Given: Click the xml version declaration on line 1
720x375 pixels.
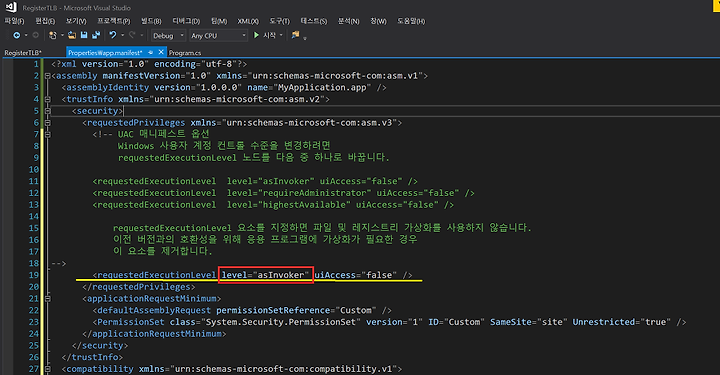Looking at the screenshot, I should (149, 64).
